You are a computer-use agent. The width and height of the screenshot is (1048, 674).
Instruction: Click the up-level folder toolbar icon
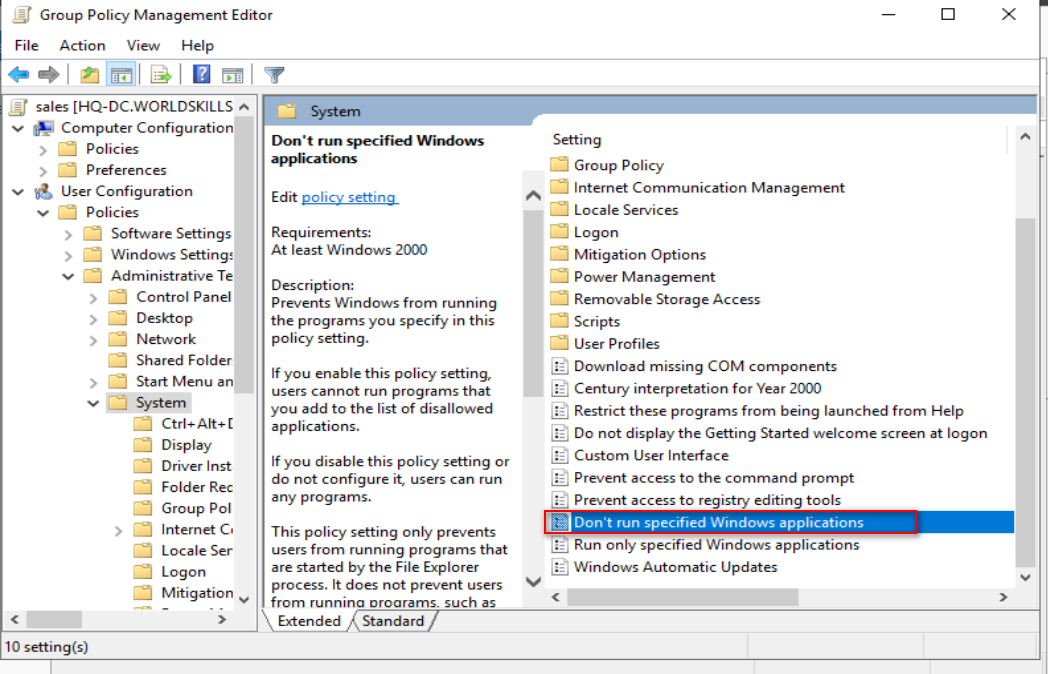pyautogui.click(x=89, y=74)
